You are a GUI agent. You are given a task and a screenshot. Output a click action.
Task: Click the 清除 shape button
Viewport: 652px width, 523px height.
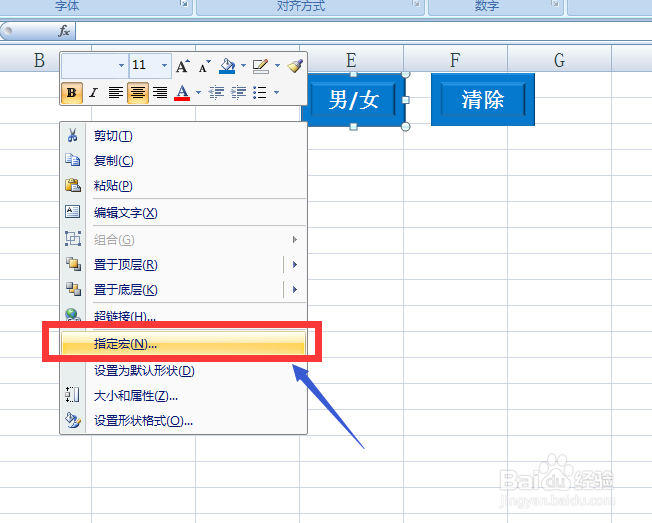point(483,99)
